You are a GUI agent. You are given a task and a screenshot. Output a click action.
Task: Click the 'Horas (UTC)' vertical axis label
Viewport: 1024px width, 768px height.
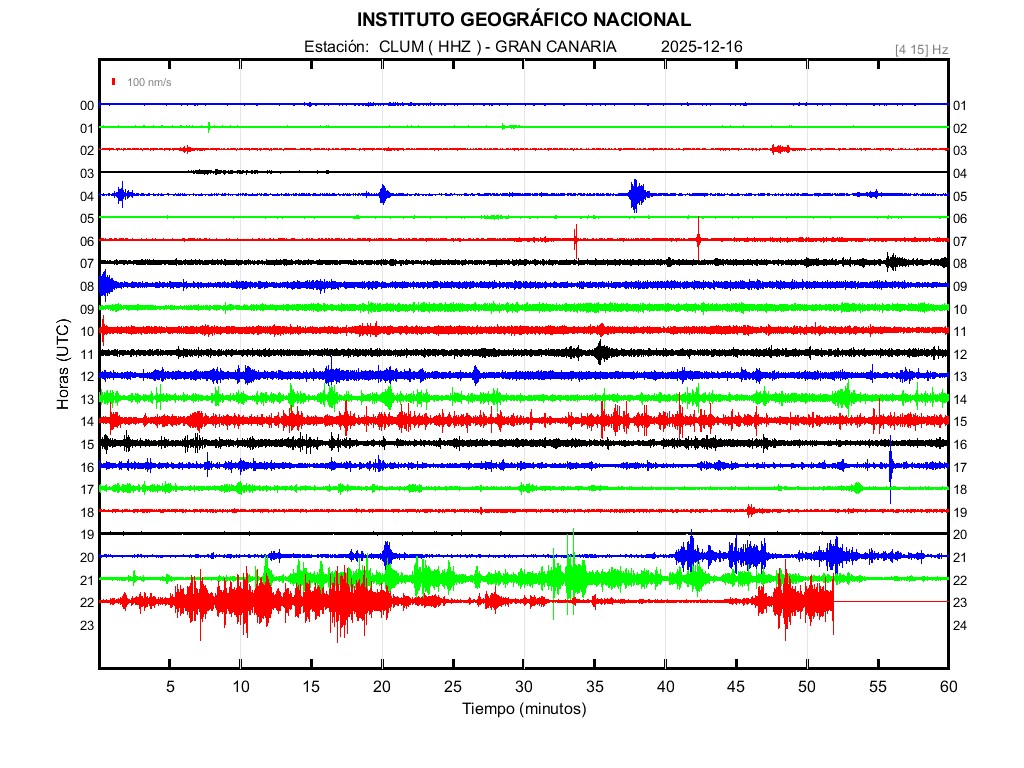[x=62, y=364]
